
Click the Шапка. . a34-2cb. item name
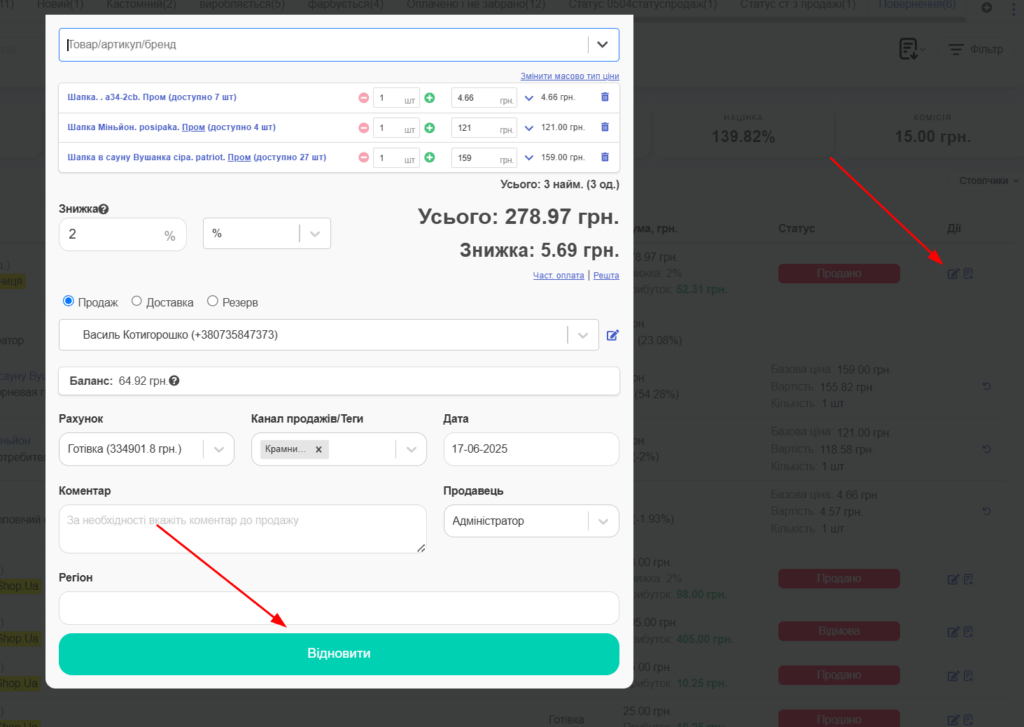pyautogui.click(x=152, y=97)
